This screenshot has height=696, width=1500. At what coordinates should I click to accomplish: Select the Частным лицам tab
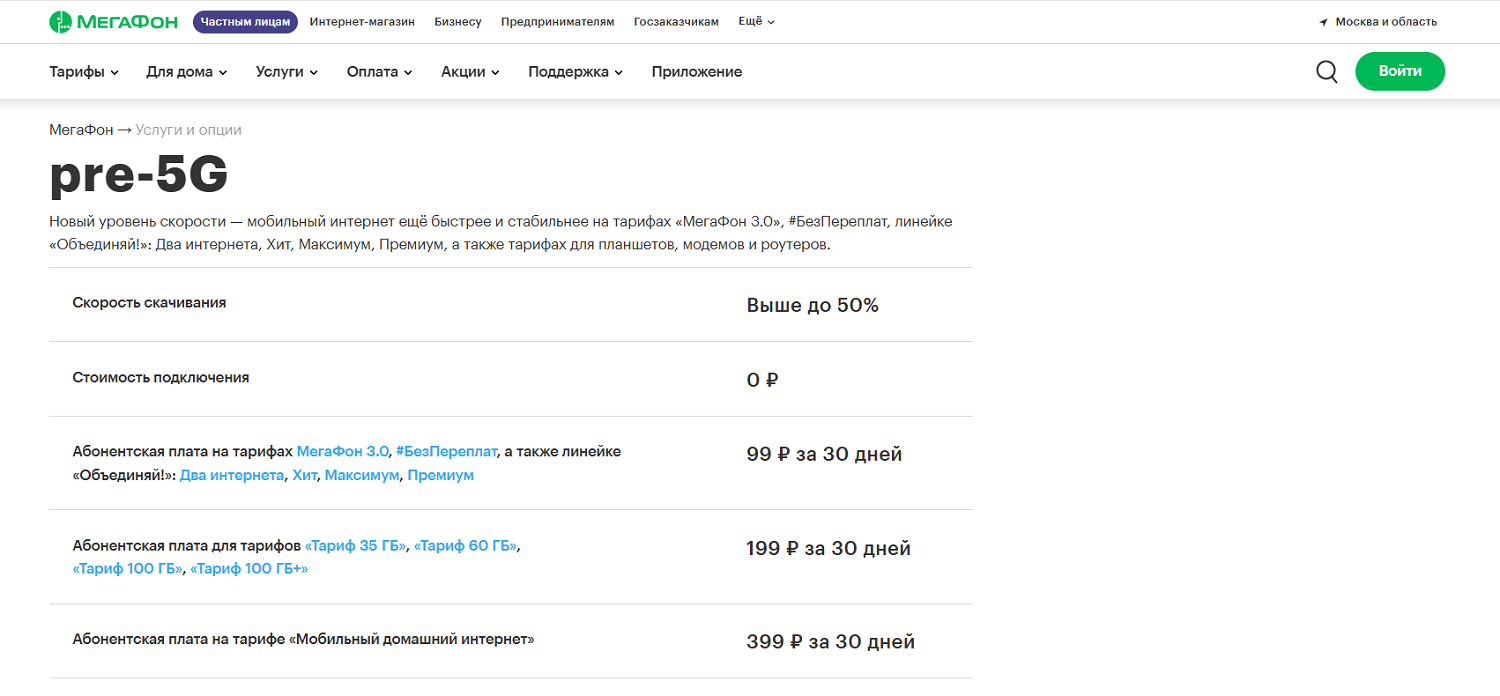245,21
